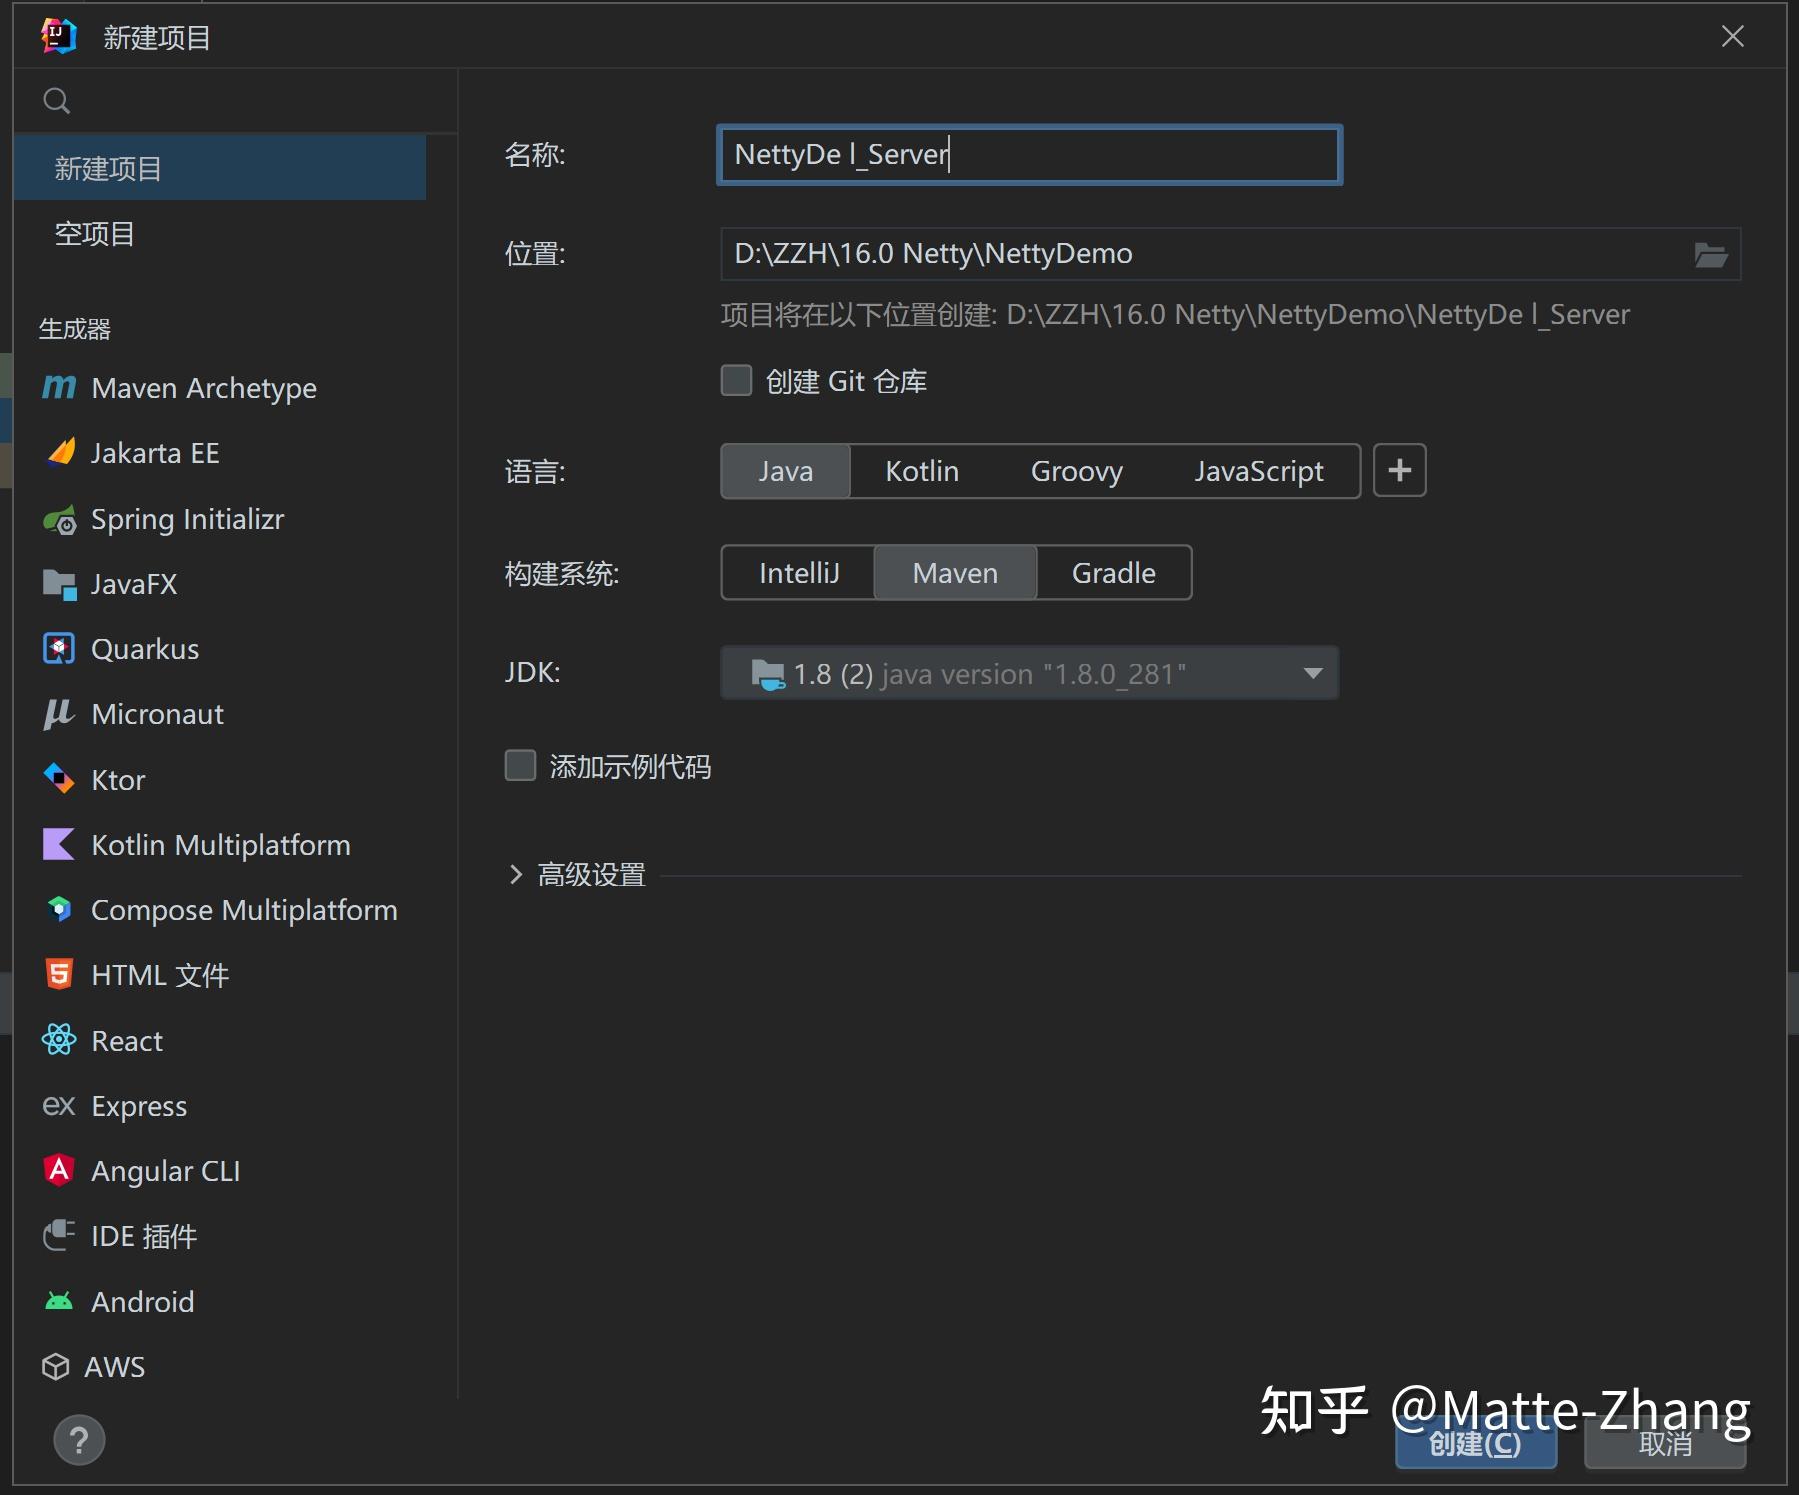
Task: Click the AWS cube icon
Action: click(x=56, y=1366)
